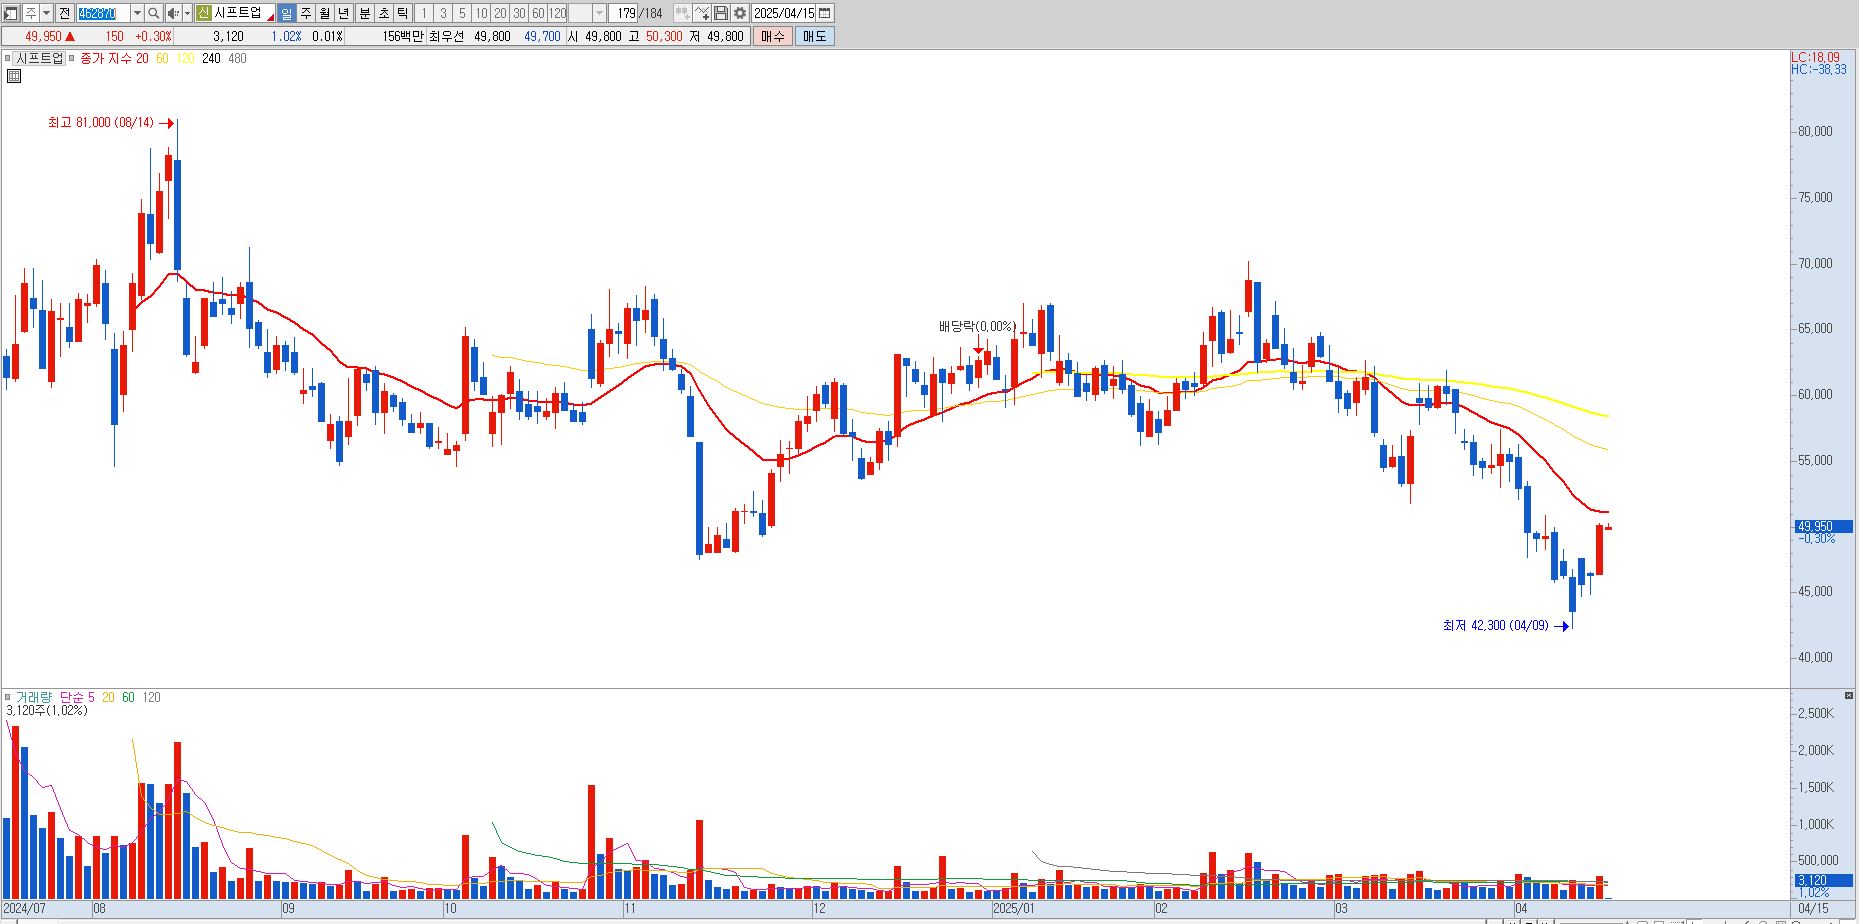Switch to monthly period 월
The image size is (1859, 924).
[325, 13]
